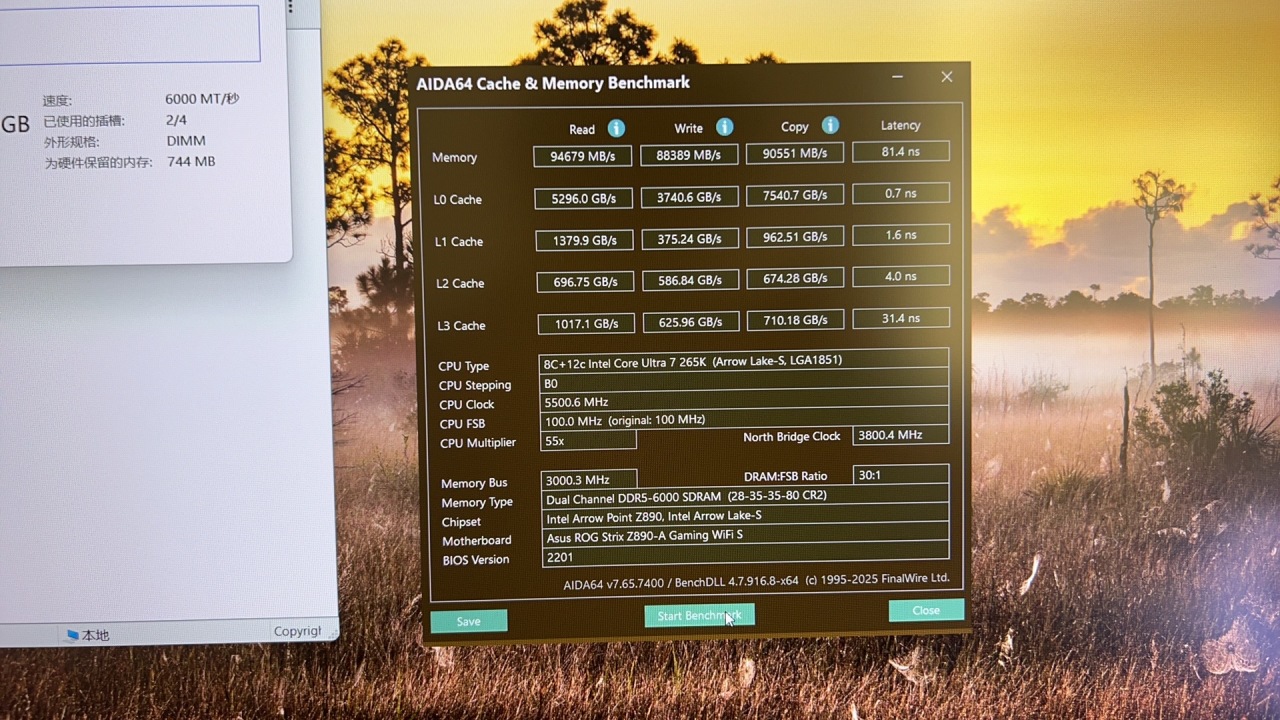Click the CPU Multiplier value 55x
Viewport: 1280px width, 720px height.
click(588, 440)
